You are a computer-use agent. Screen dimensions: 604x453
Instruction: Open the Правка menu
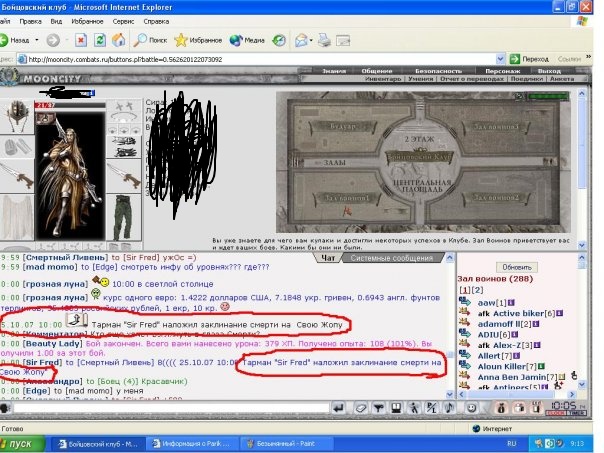click(30, 22)
